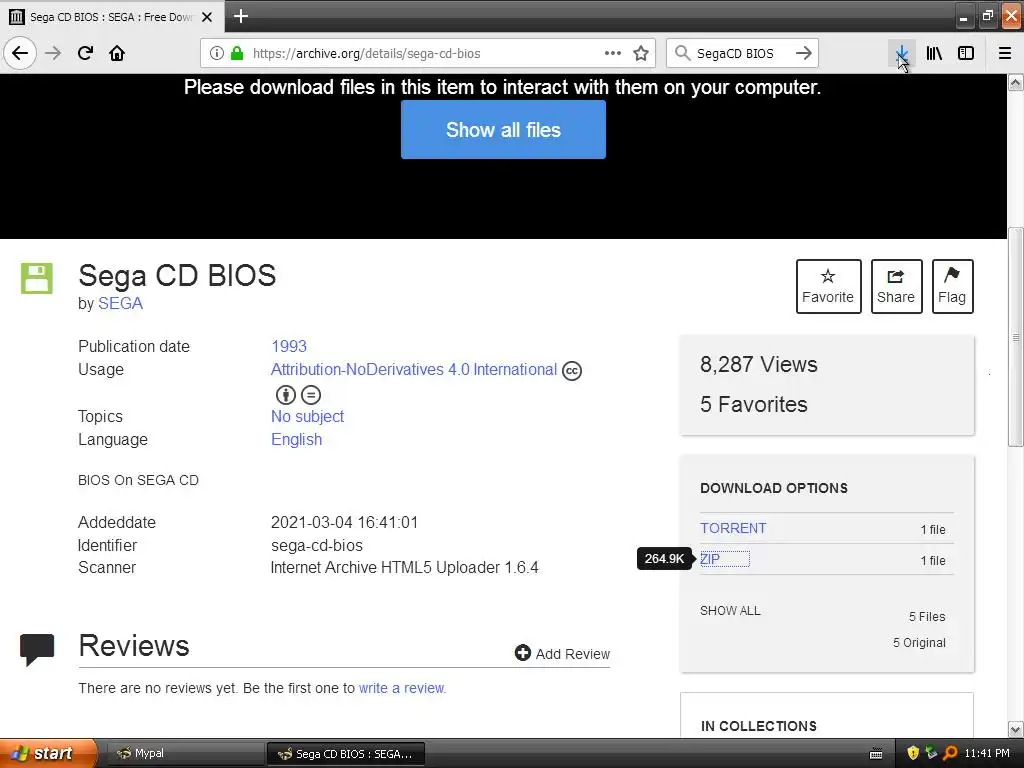Click the English language link
Viewport: 1024px width, 768px height.
(x=296, y=440)
